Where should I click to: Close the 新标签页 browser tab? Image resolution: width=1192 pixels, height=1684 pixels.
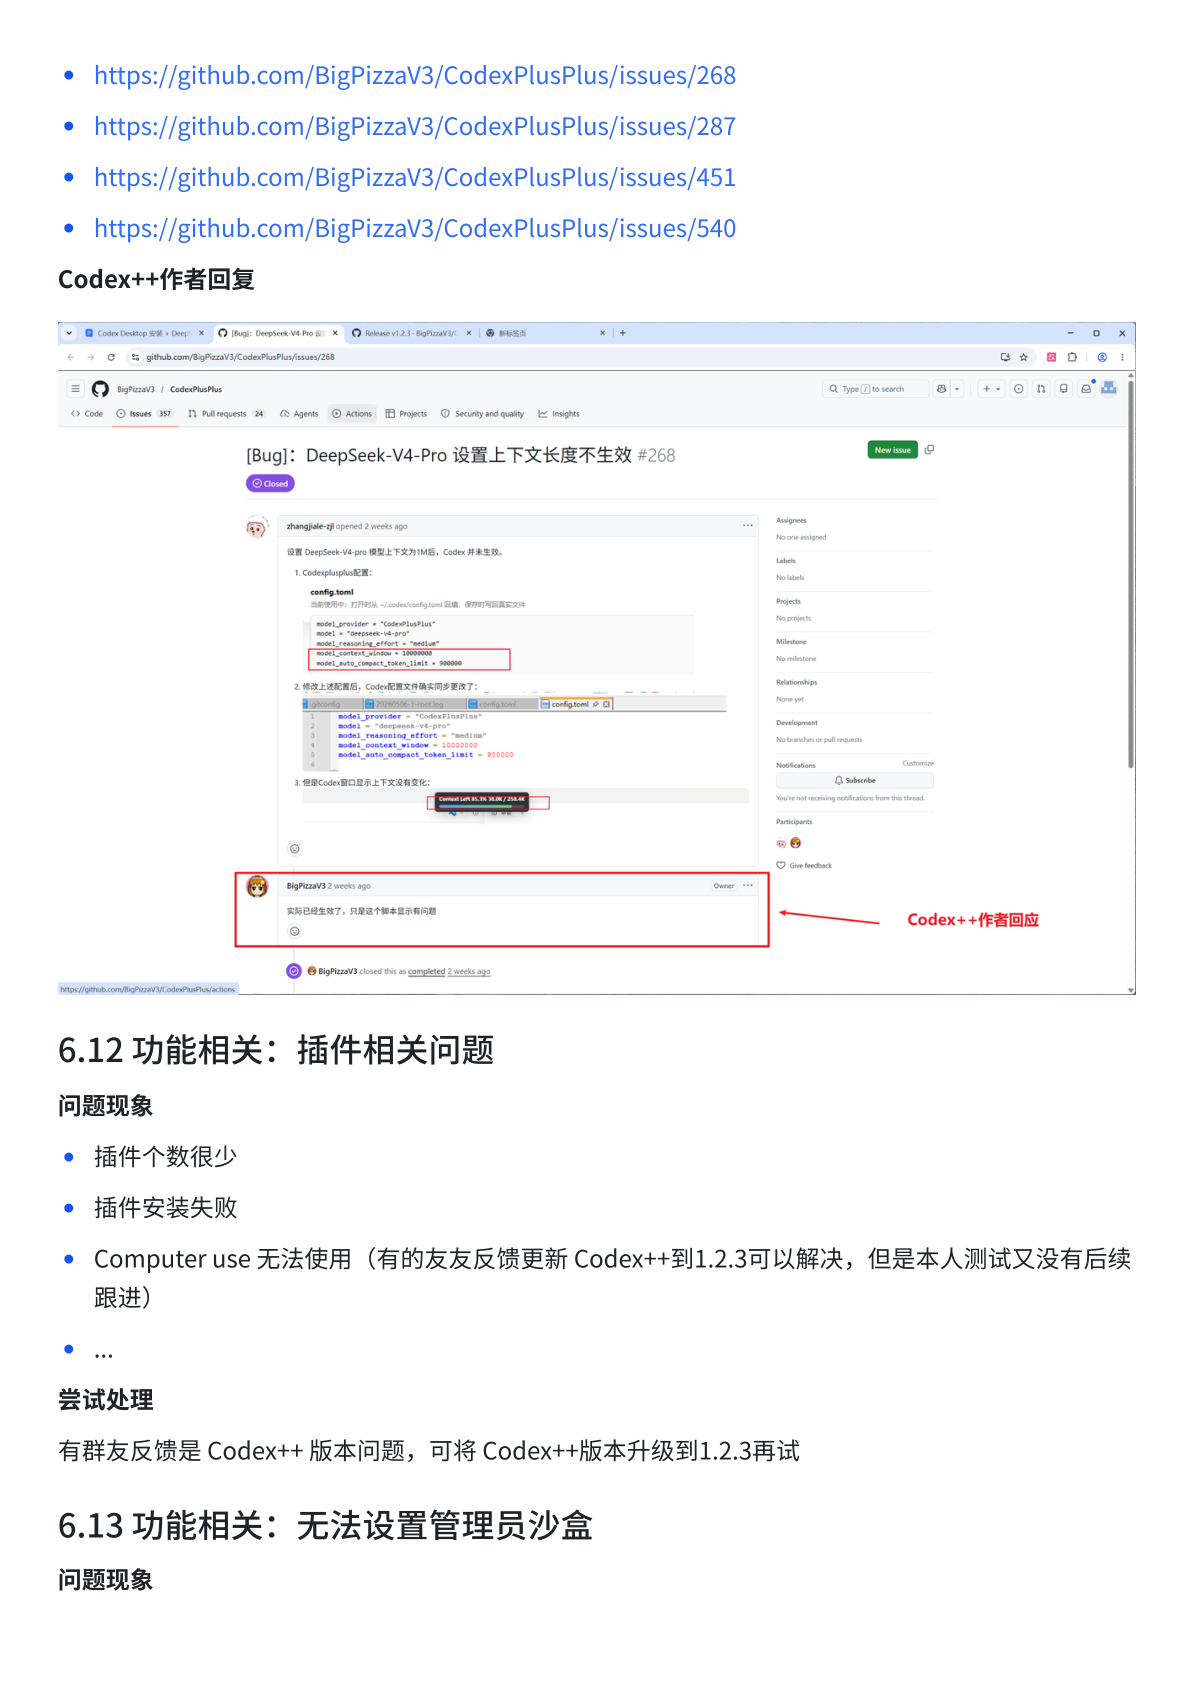pos(602,333)
